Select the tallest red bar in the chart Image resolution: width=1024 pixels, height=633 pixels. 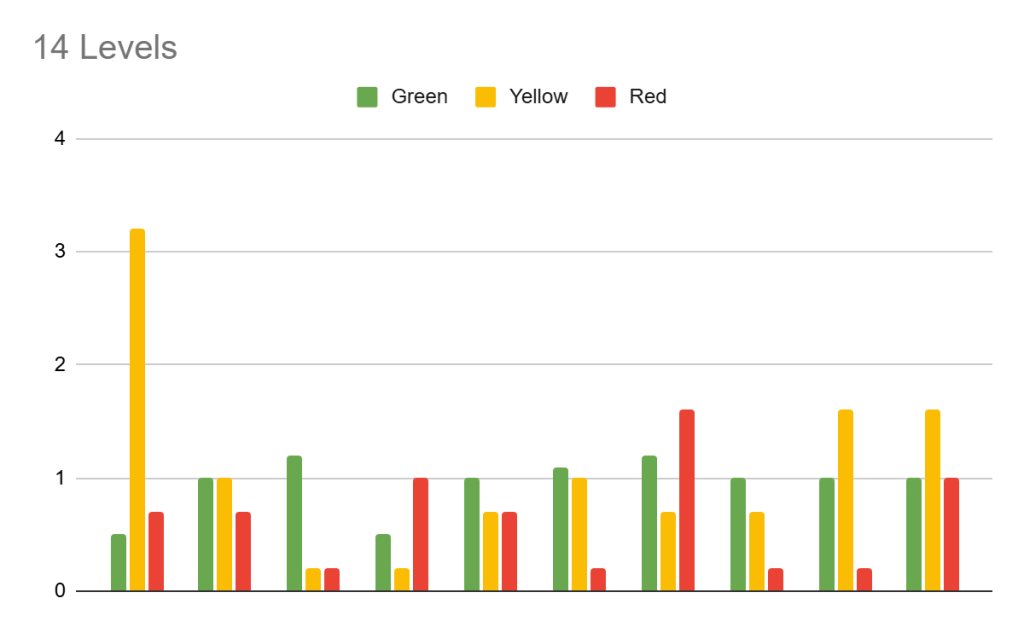(686, 500)
